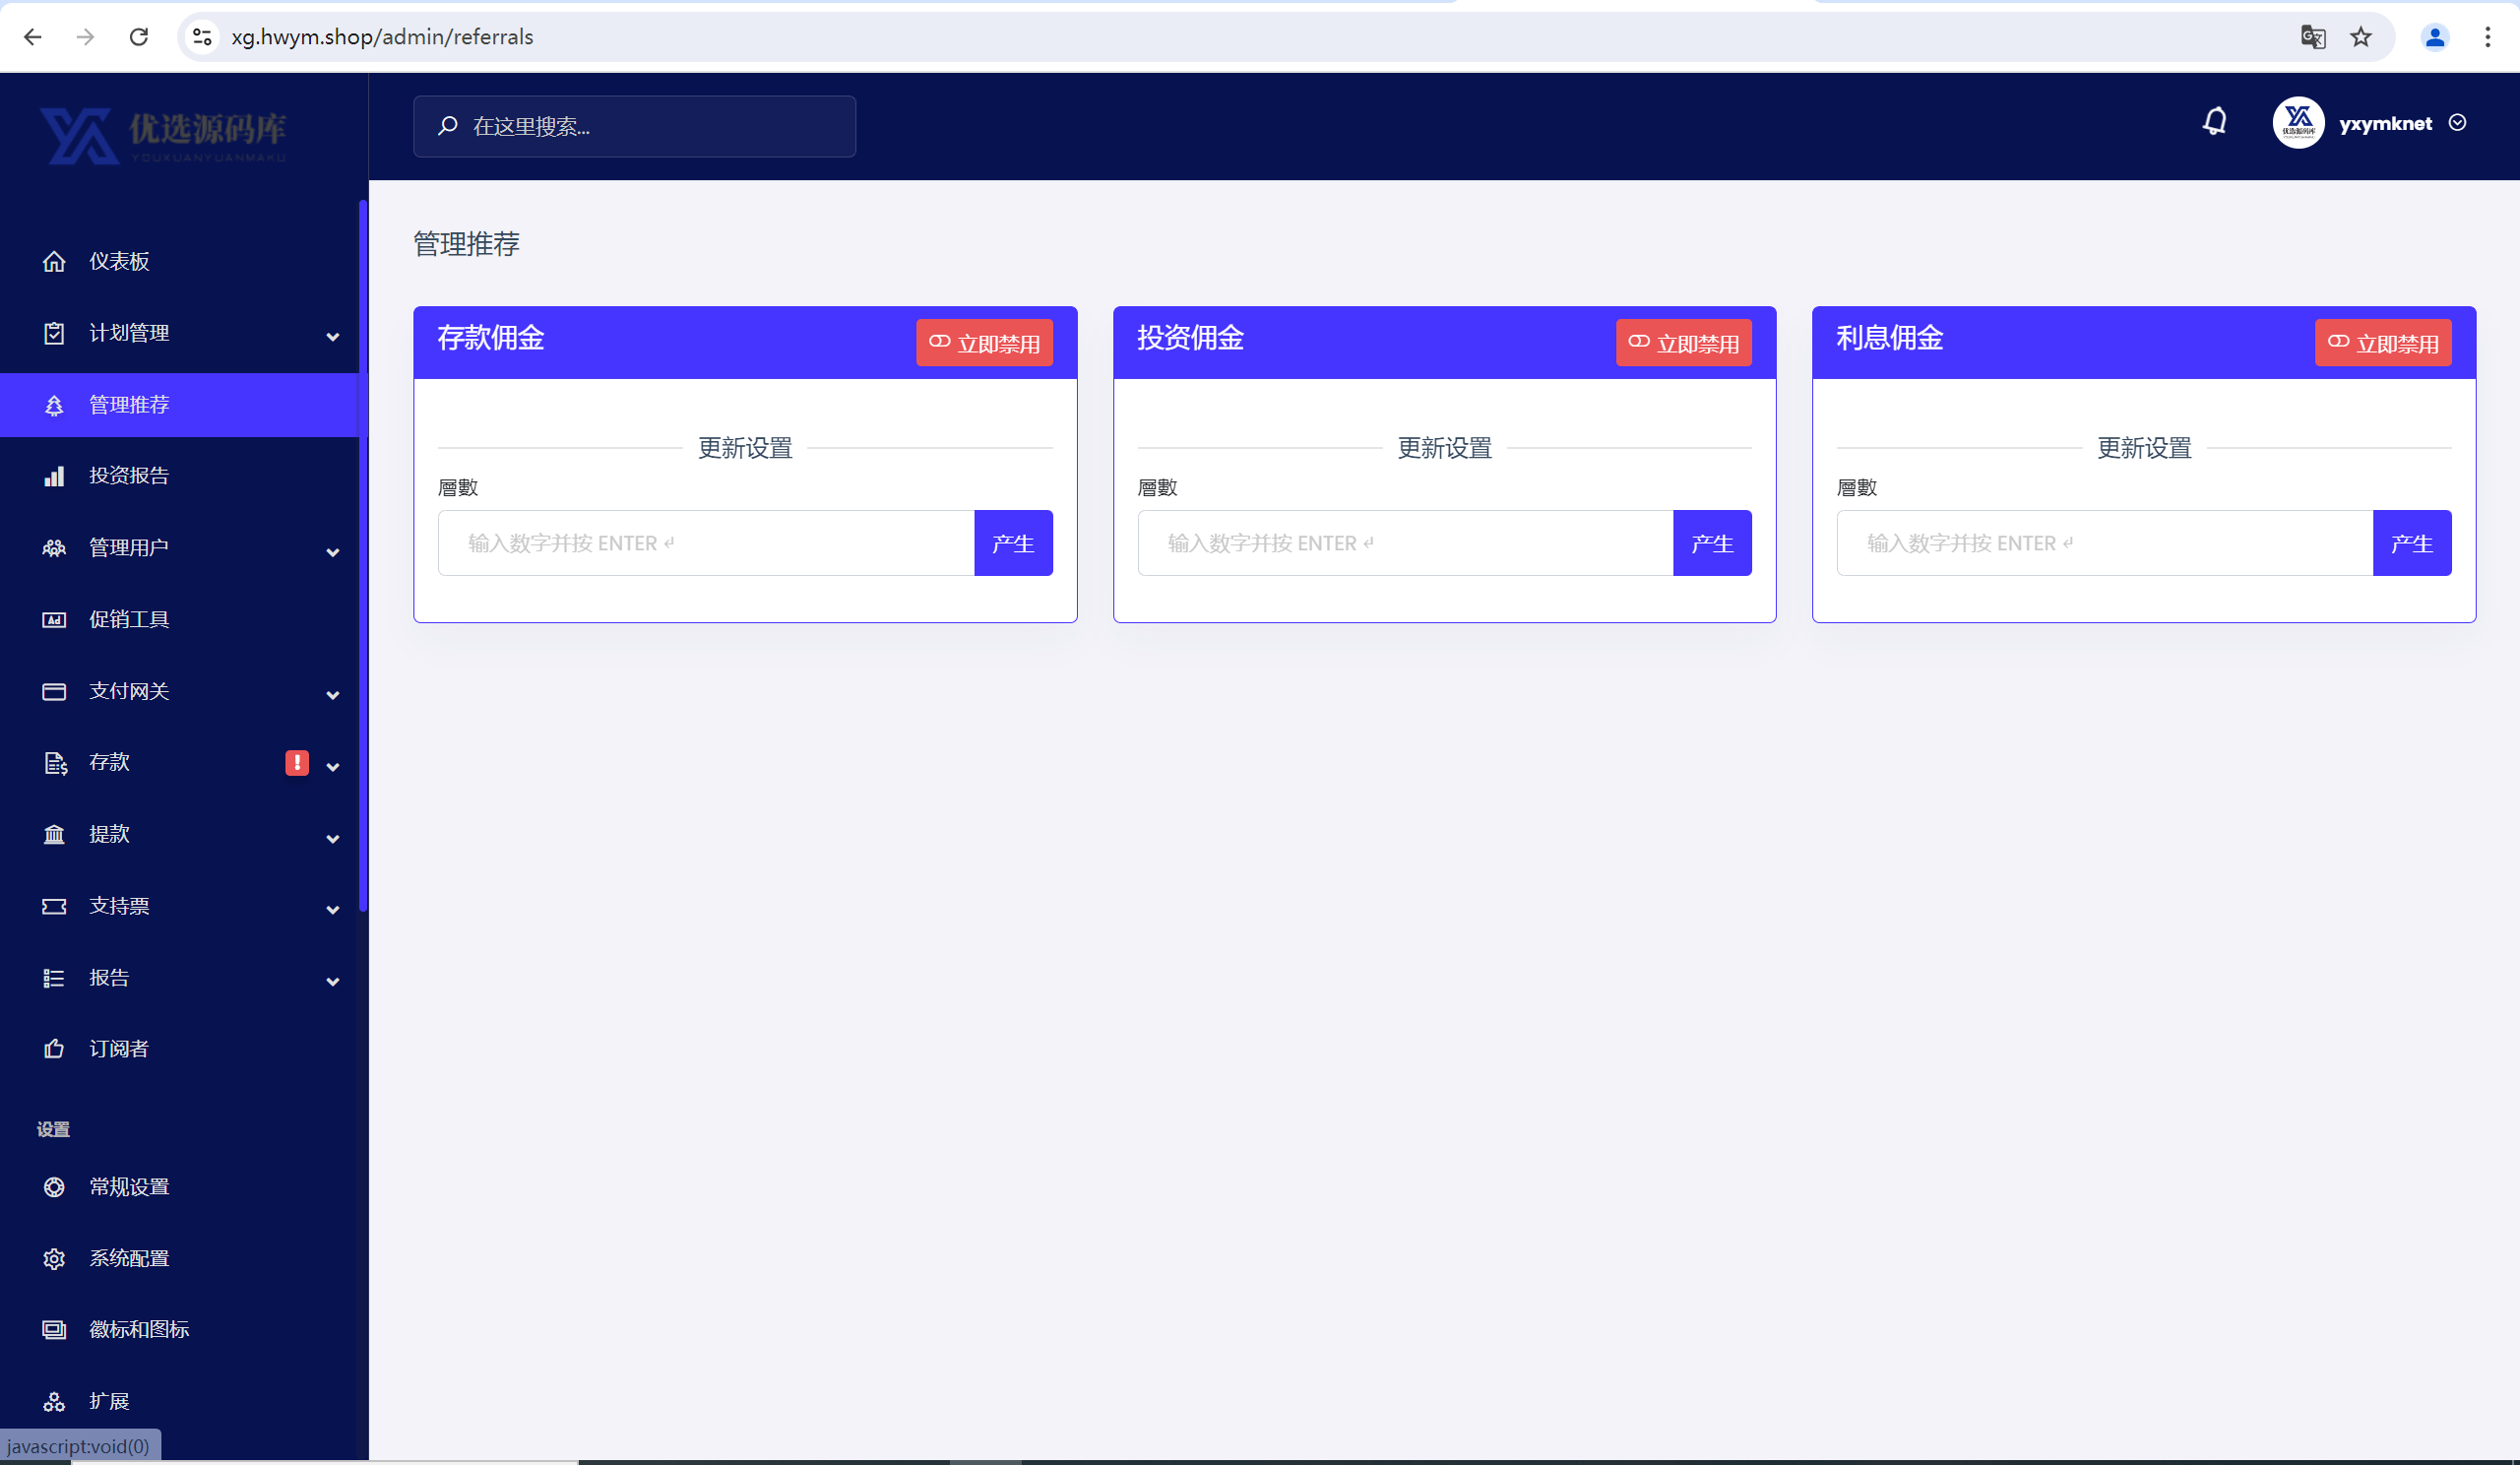
Task: Click the browser address bar URL
Action: pyautogui.click(x=382, y=37)
